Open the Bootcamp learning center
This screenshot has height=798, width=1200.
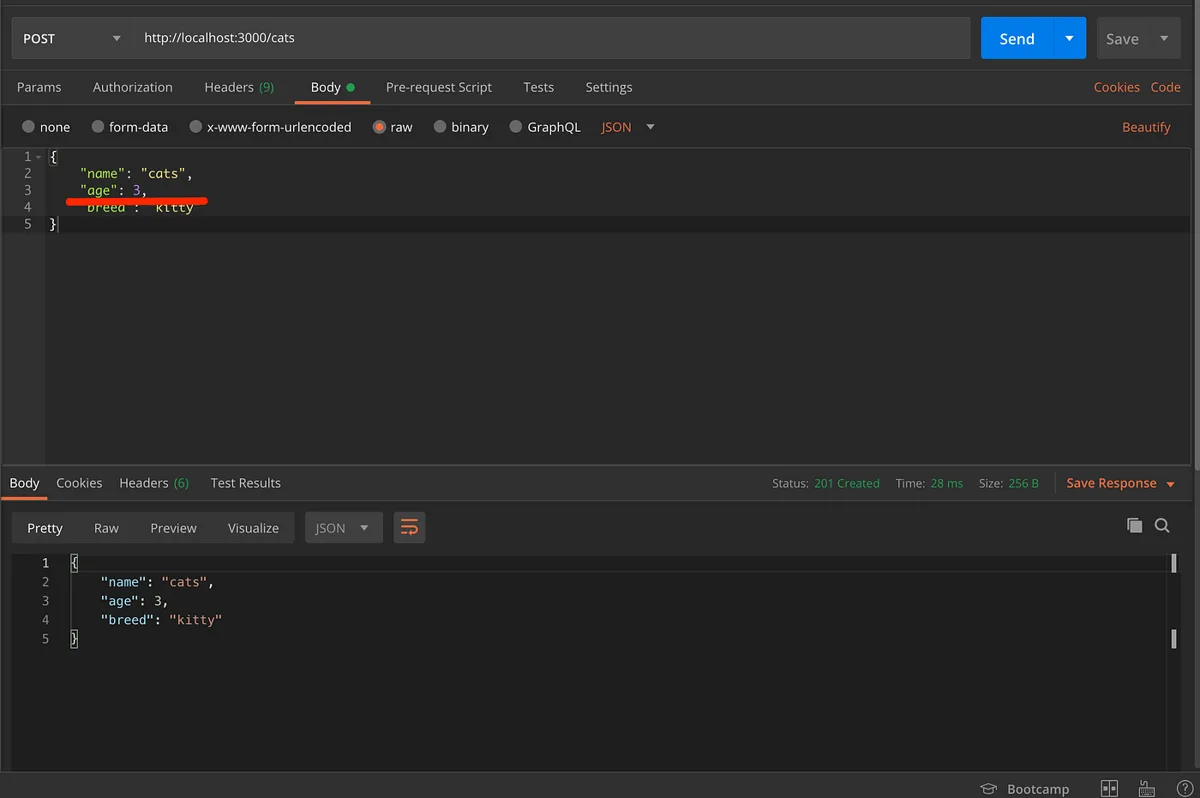[x=1025, y=788]
